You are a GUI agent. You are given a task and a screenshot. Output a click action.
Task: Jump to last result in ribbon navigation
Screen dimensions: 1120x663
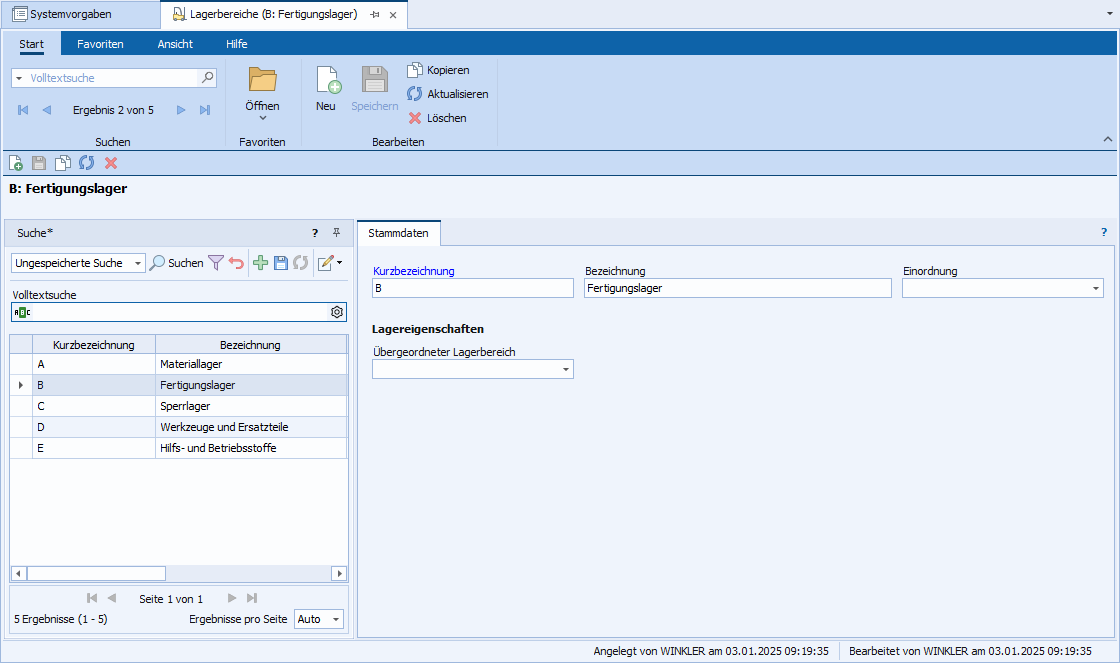click(x=205, y=110)
